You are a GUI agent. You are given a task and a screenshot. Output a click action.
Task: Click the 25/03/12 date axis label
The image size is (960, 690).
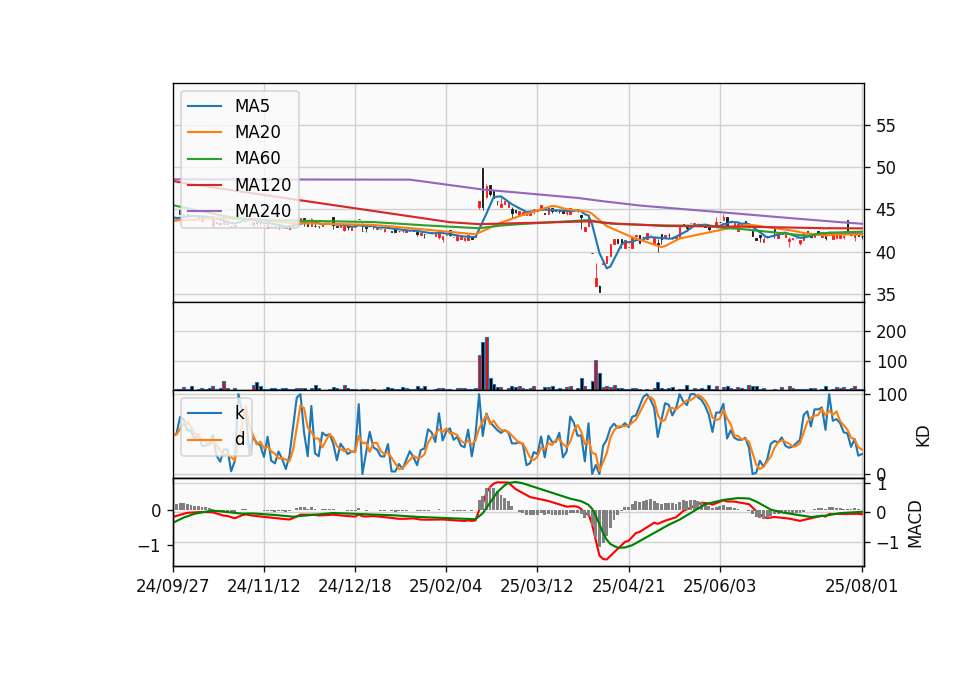537,587
